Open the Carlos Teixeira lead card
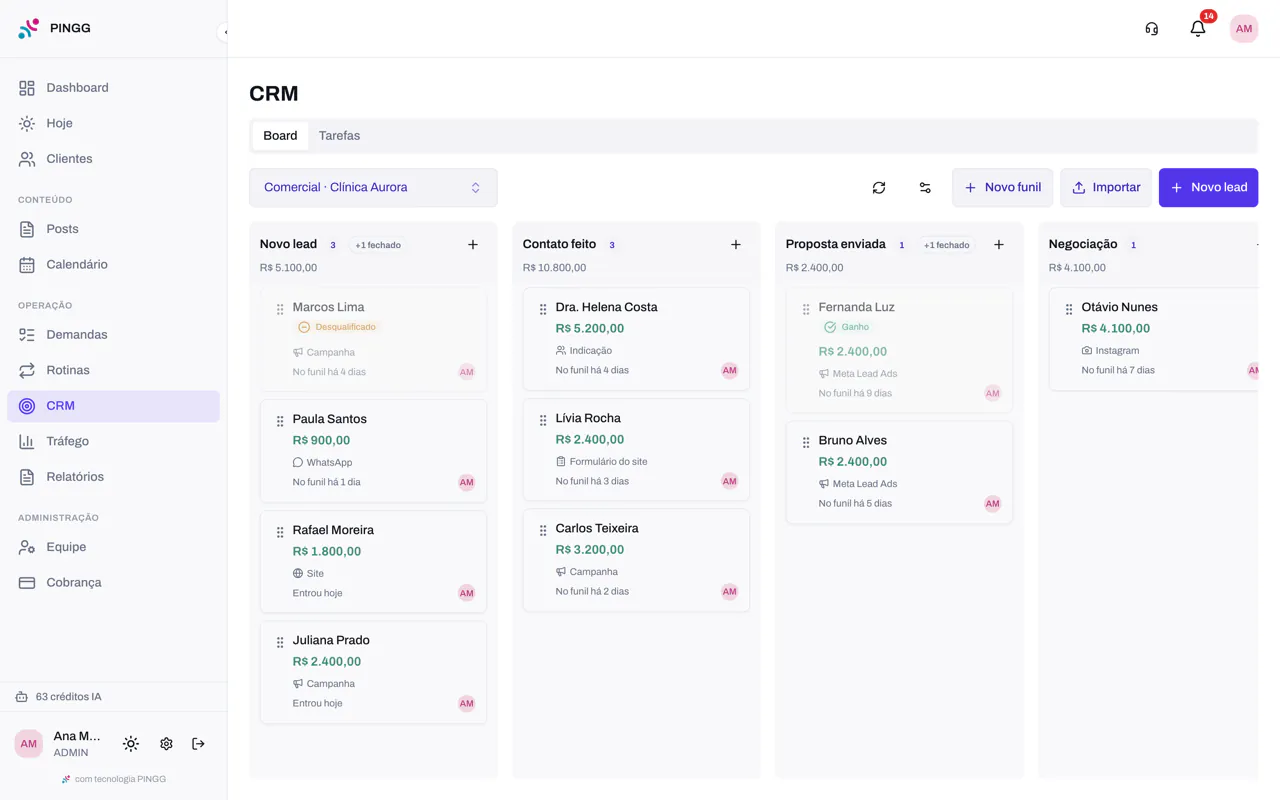Image resolution: width=1280 pixels, height=800 pixels. [636, 560]
